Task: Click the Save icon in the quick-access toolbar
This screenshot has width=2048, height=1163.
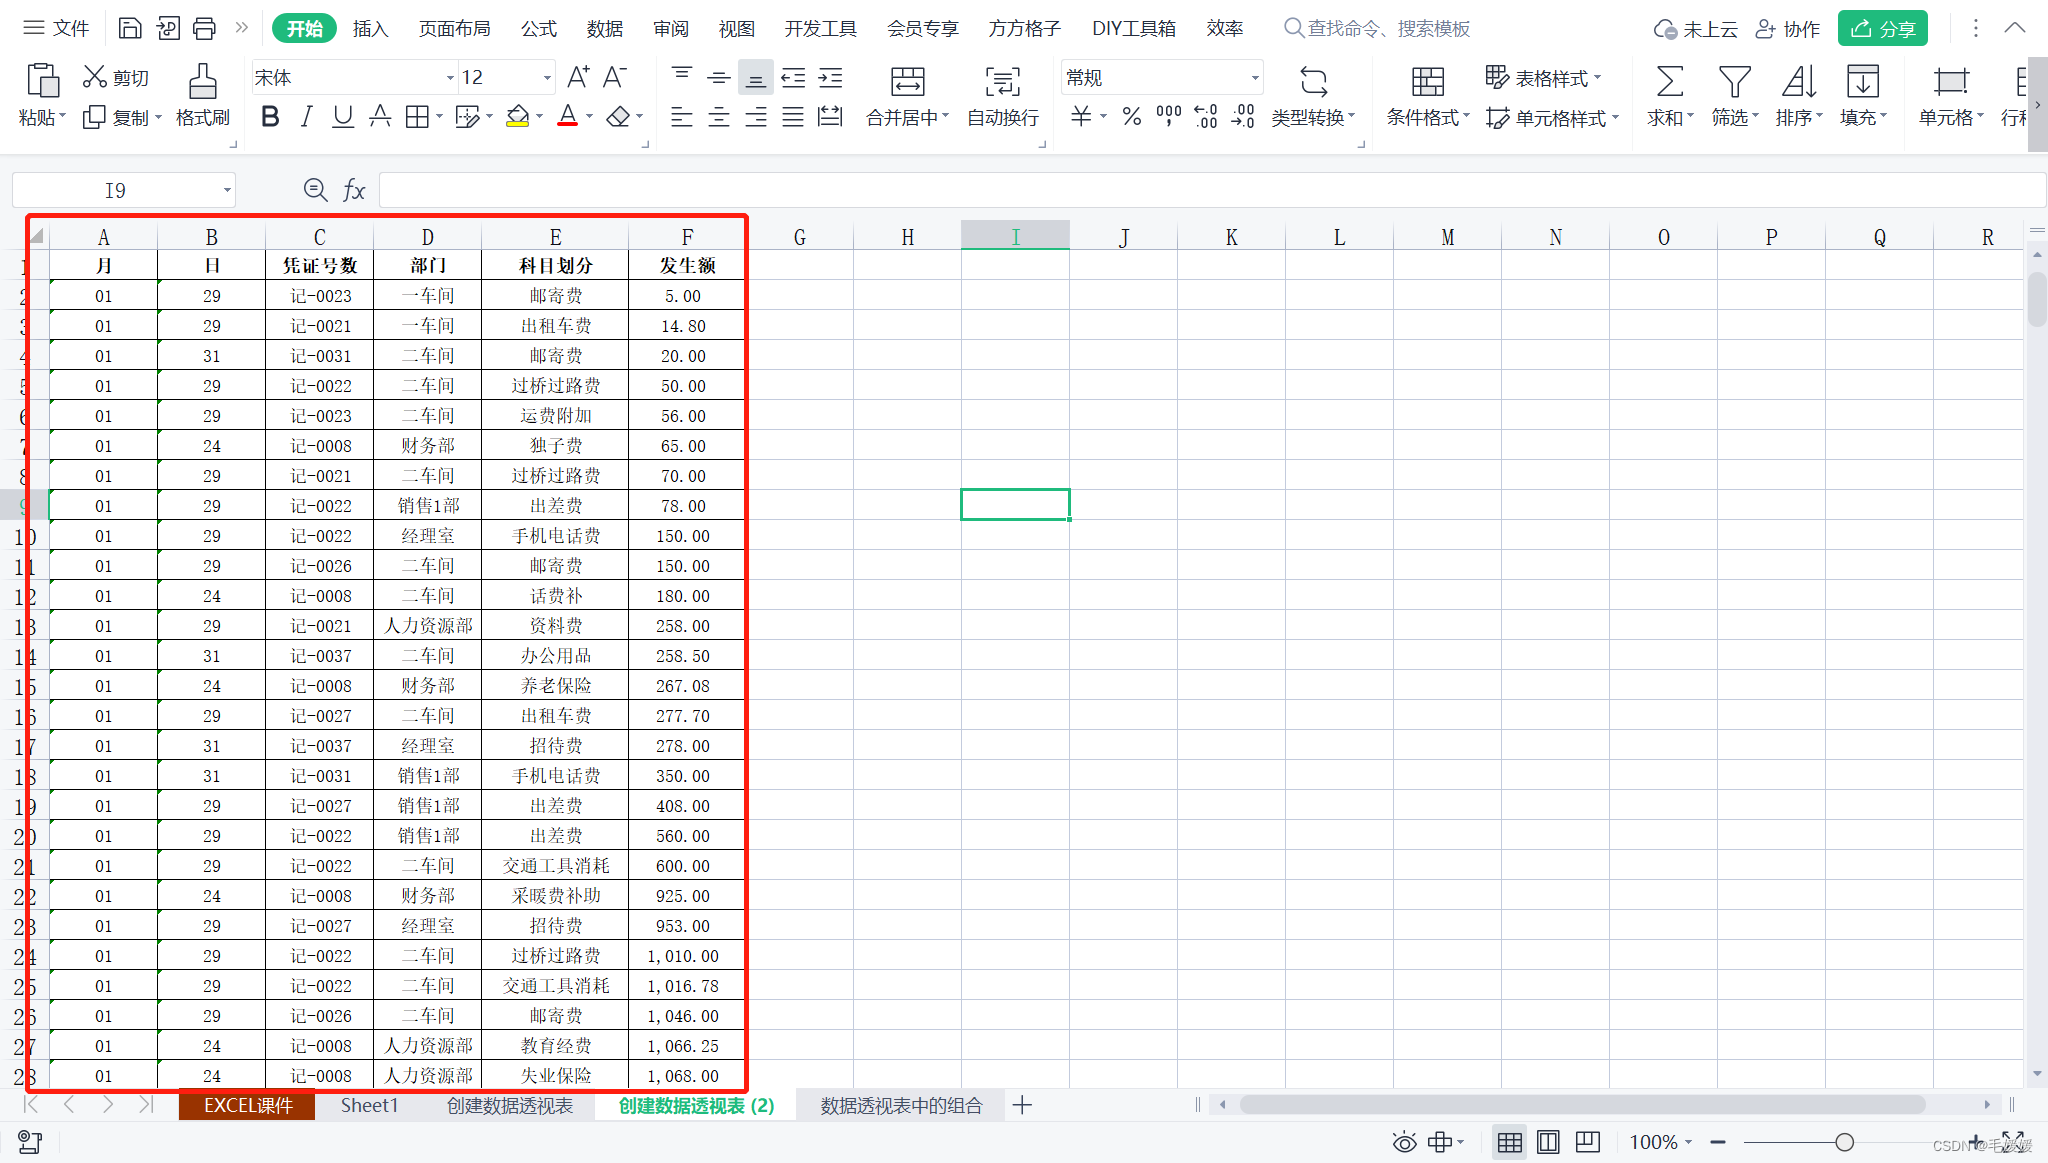Action: pos(130,28)
